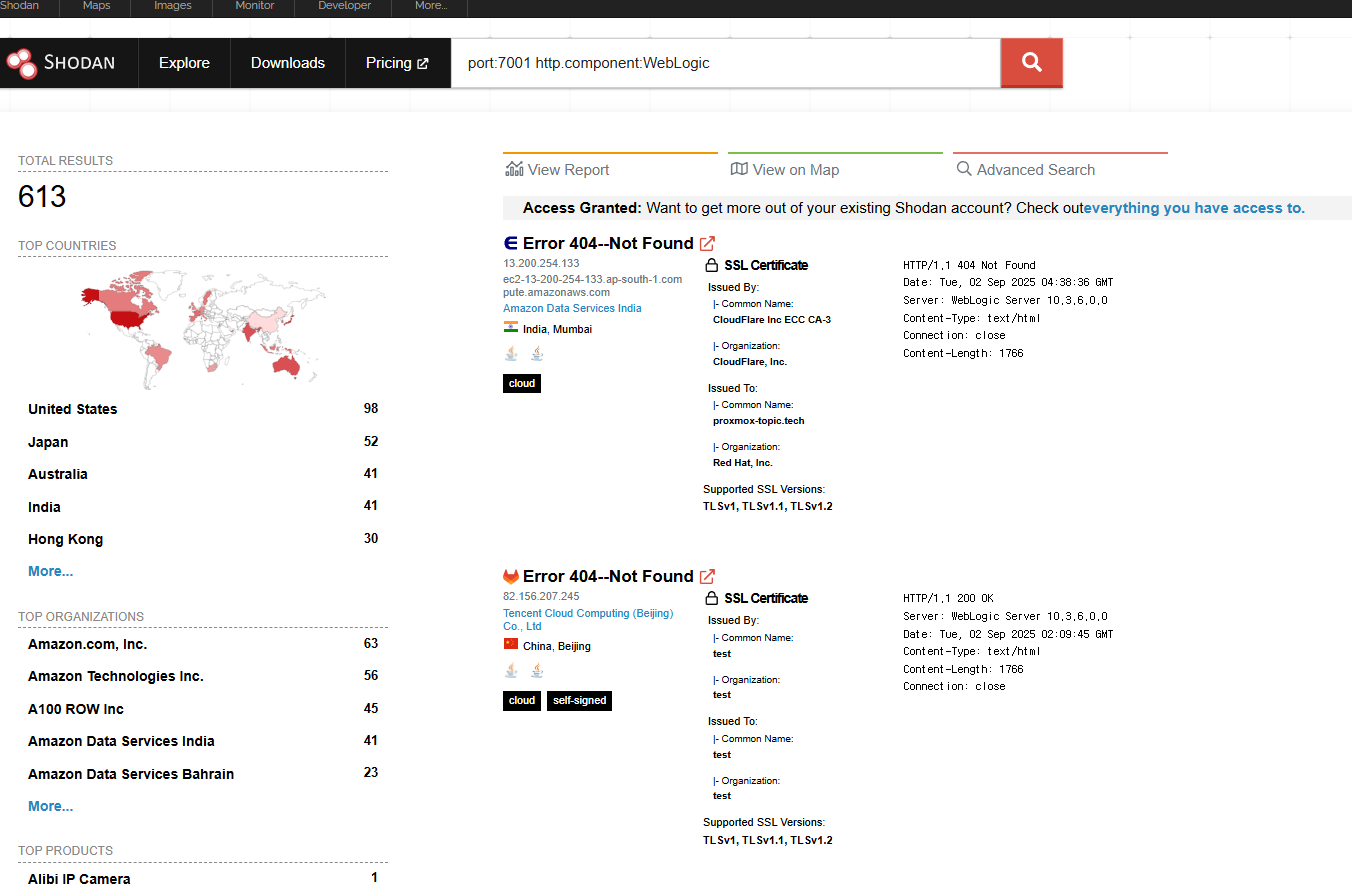Click the View Report chart icon
The image size is (1352, 896).
point(514,169)
